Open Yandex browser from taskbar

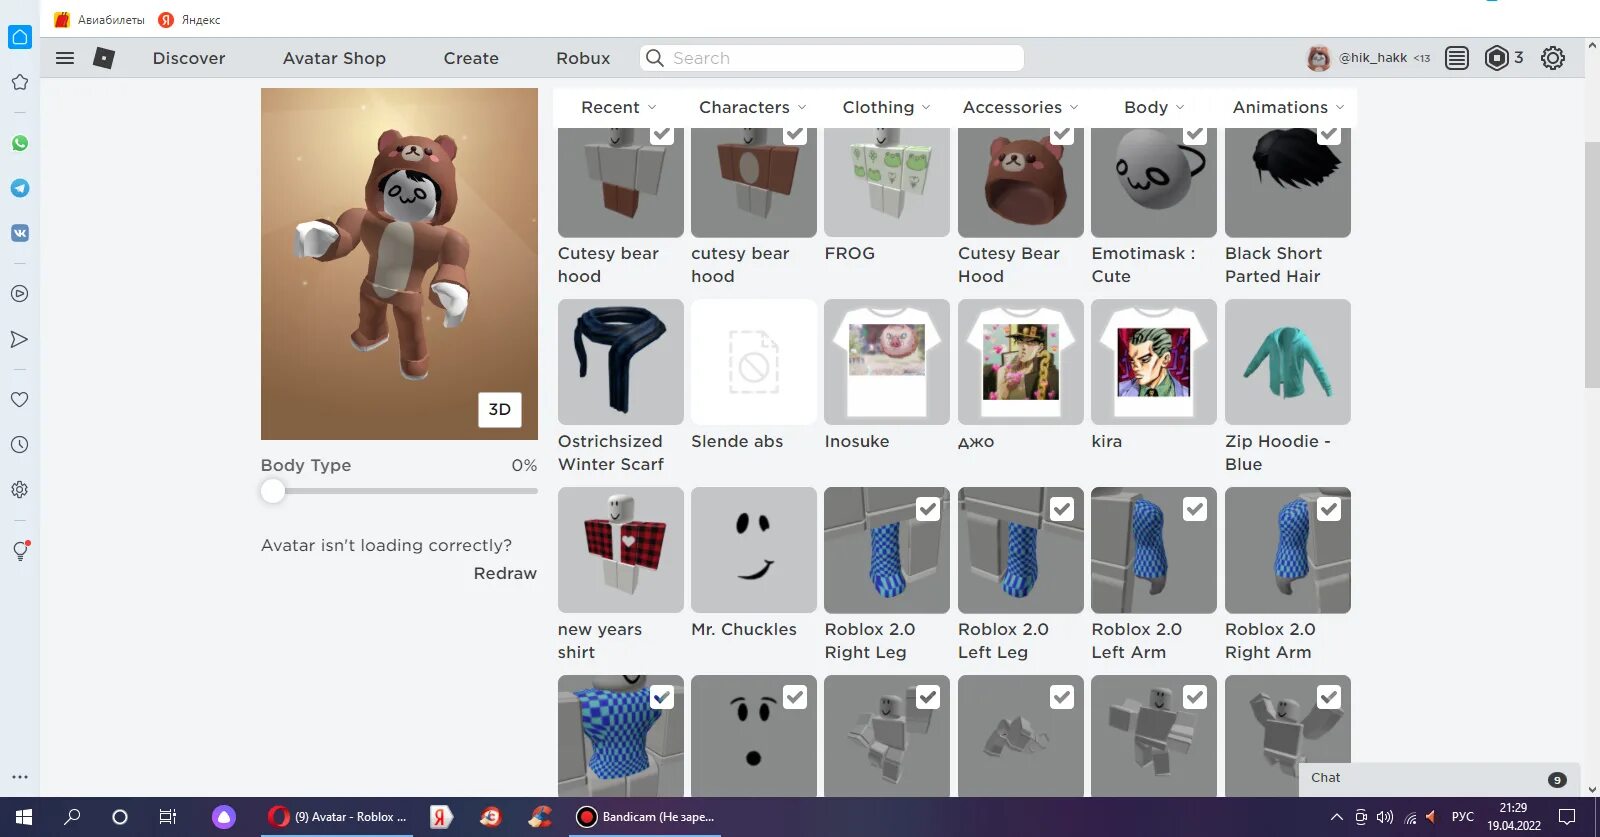[x=441, y=817]
